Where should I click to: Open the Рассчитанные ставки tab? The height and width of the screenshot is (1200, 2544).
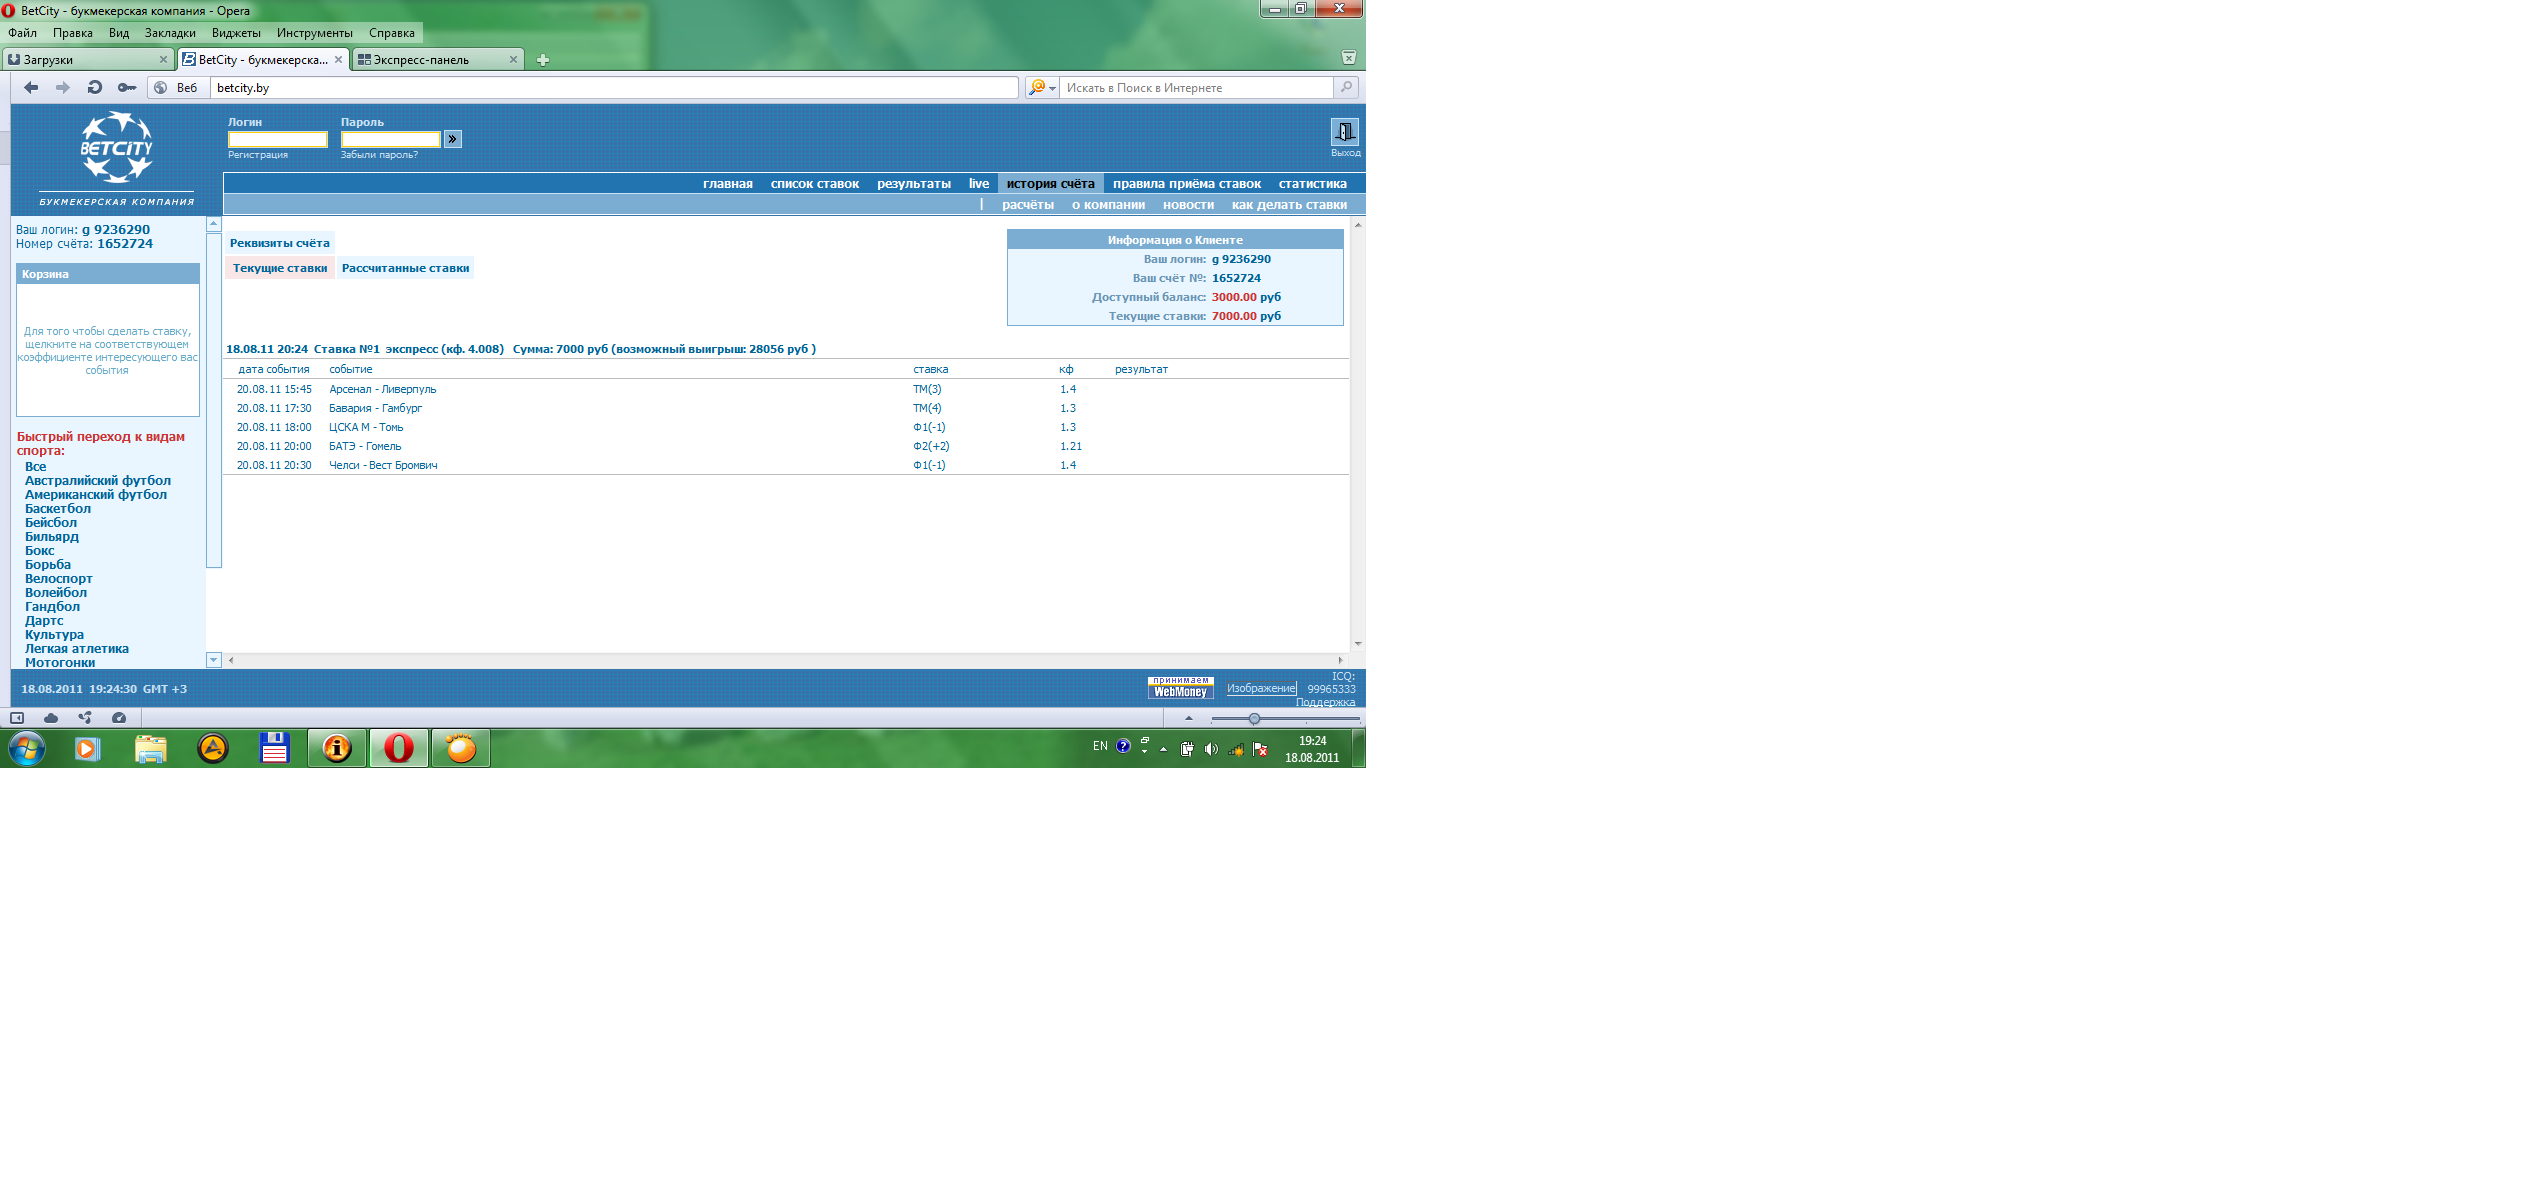(x=405, y=268)
